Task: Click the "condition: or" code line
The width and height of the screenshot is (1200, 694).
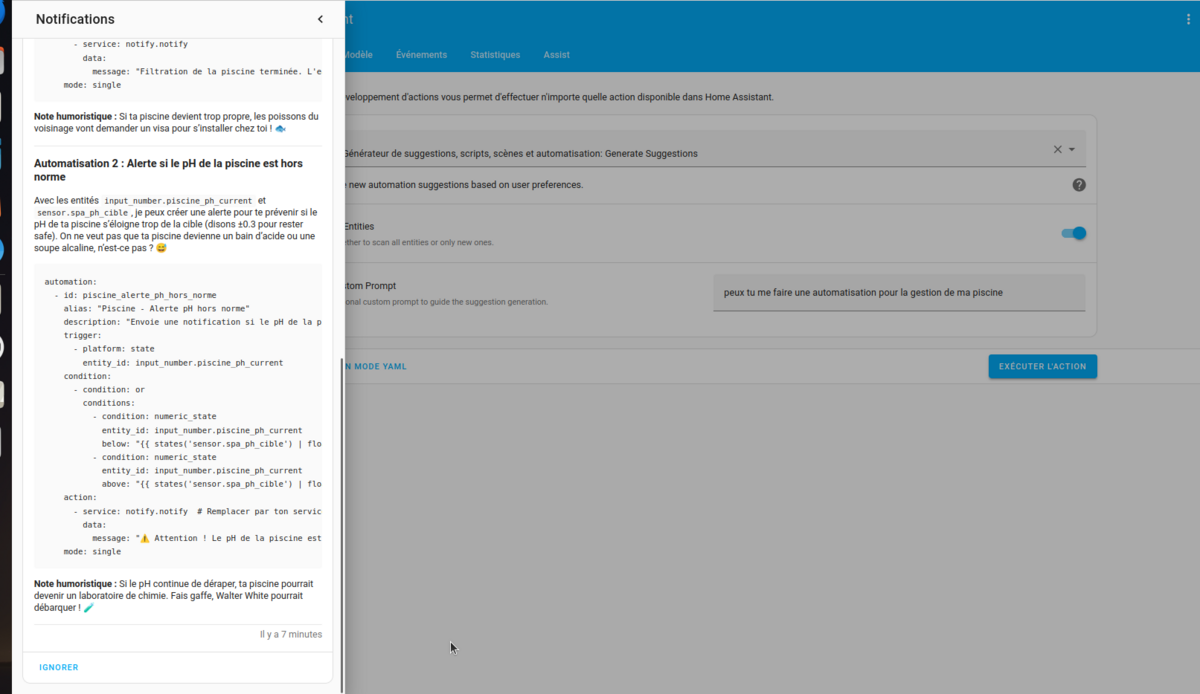Action: [108, 389]
